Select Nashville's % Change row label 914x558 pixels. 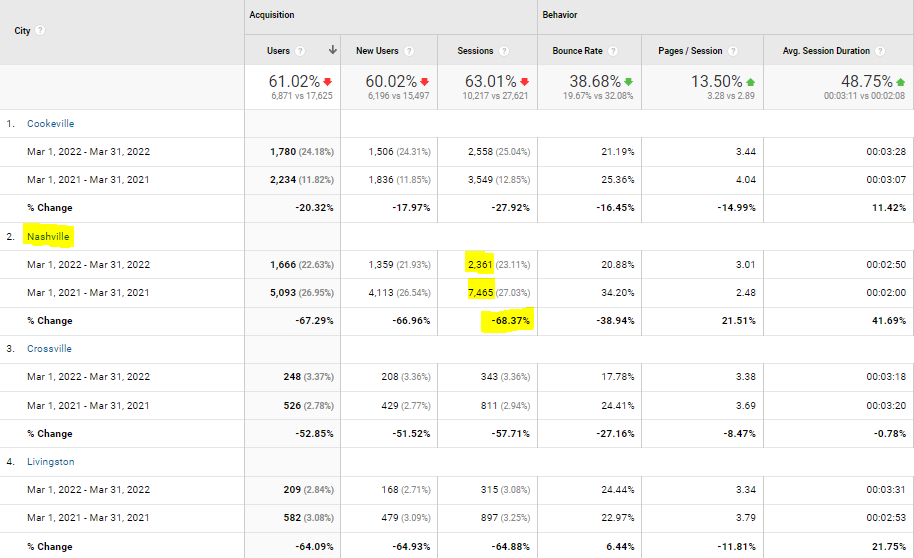(50, 321)
